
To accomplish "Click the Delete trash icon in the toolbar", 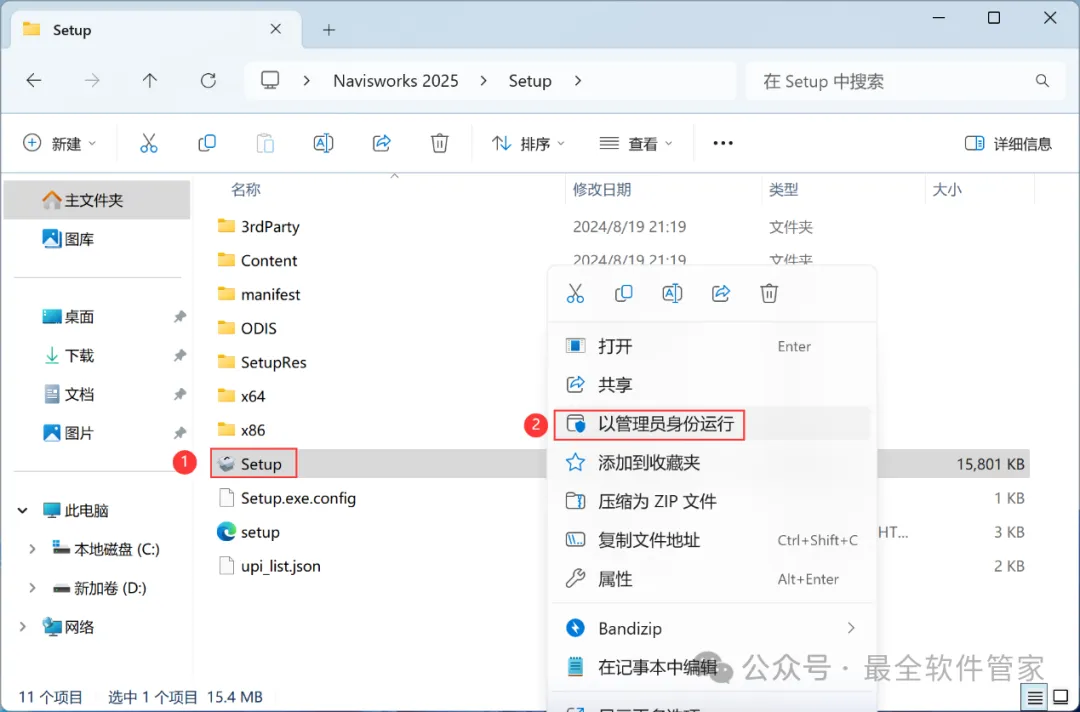I will 439,143.
